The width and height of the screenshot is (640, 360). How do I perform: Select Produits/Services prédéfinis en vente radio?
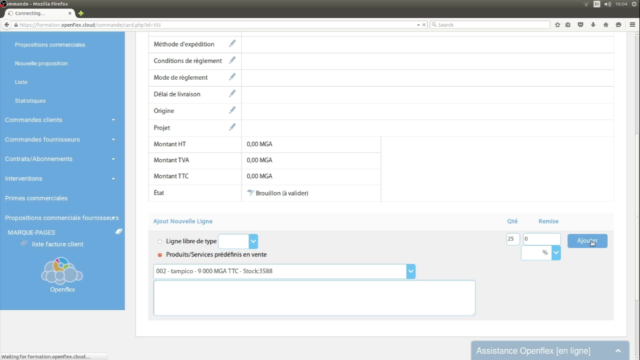pyautogui.click(x=160, y=255)
